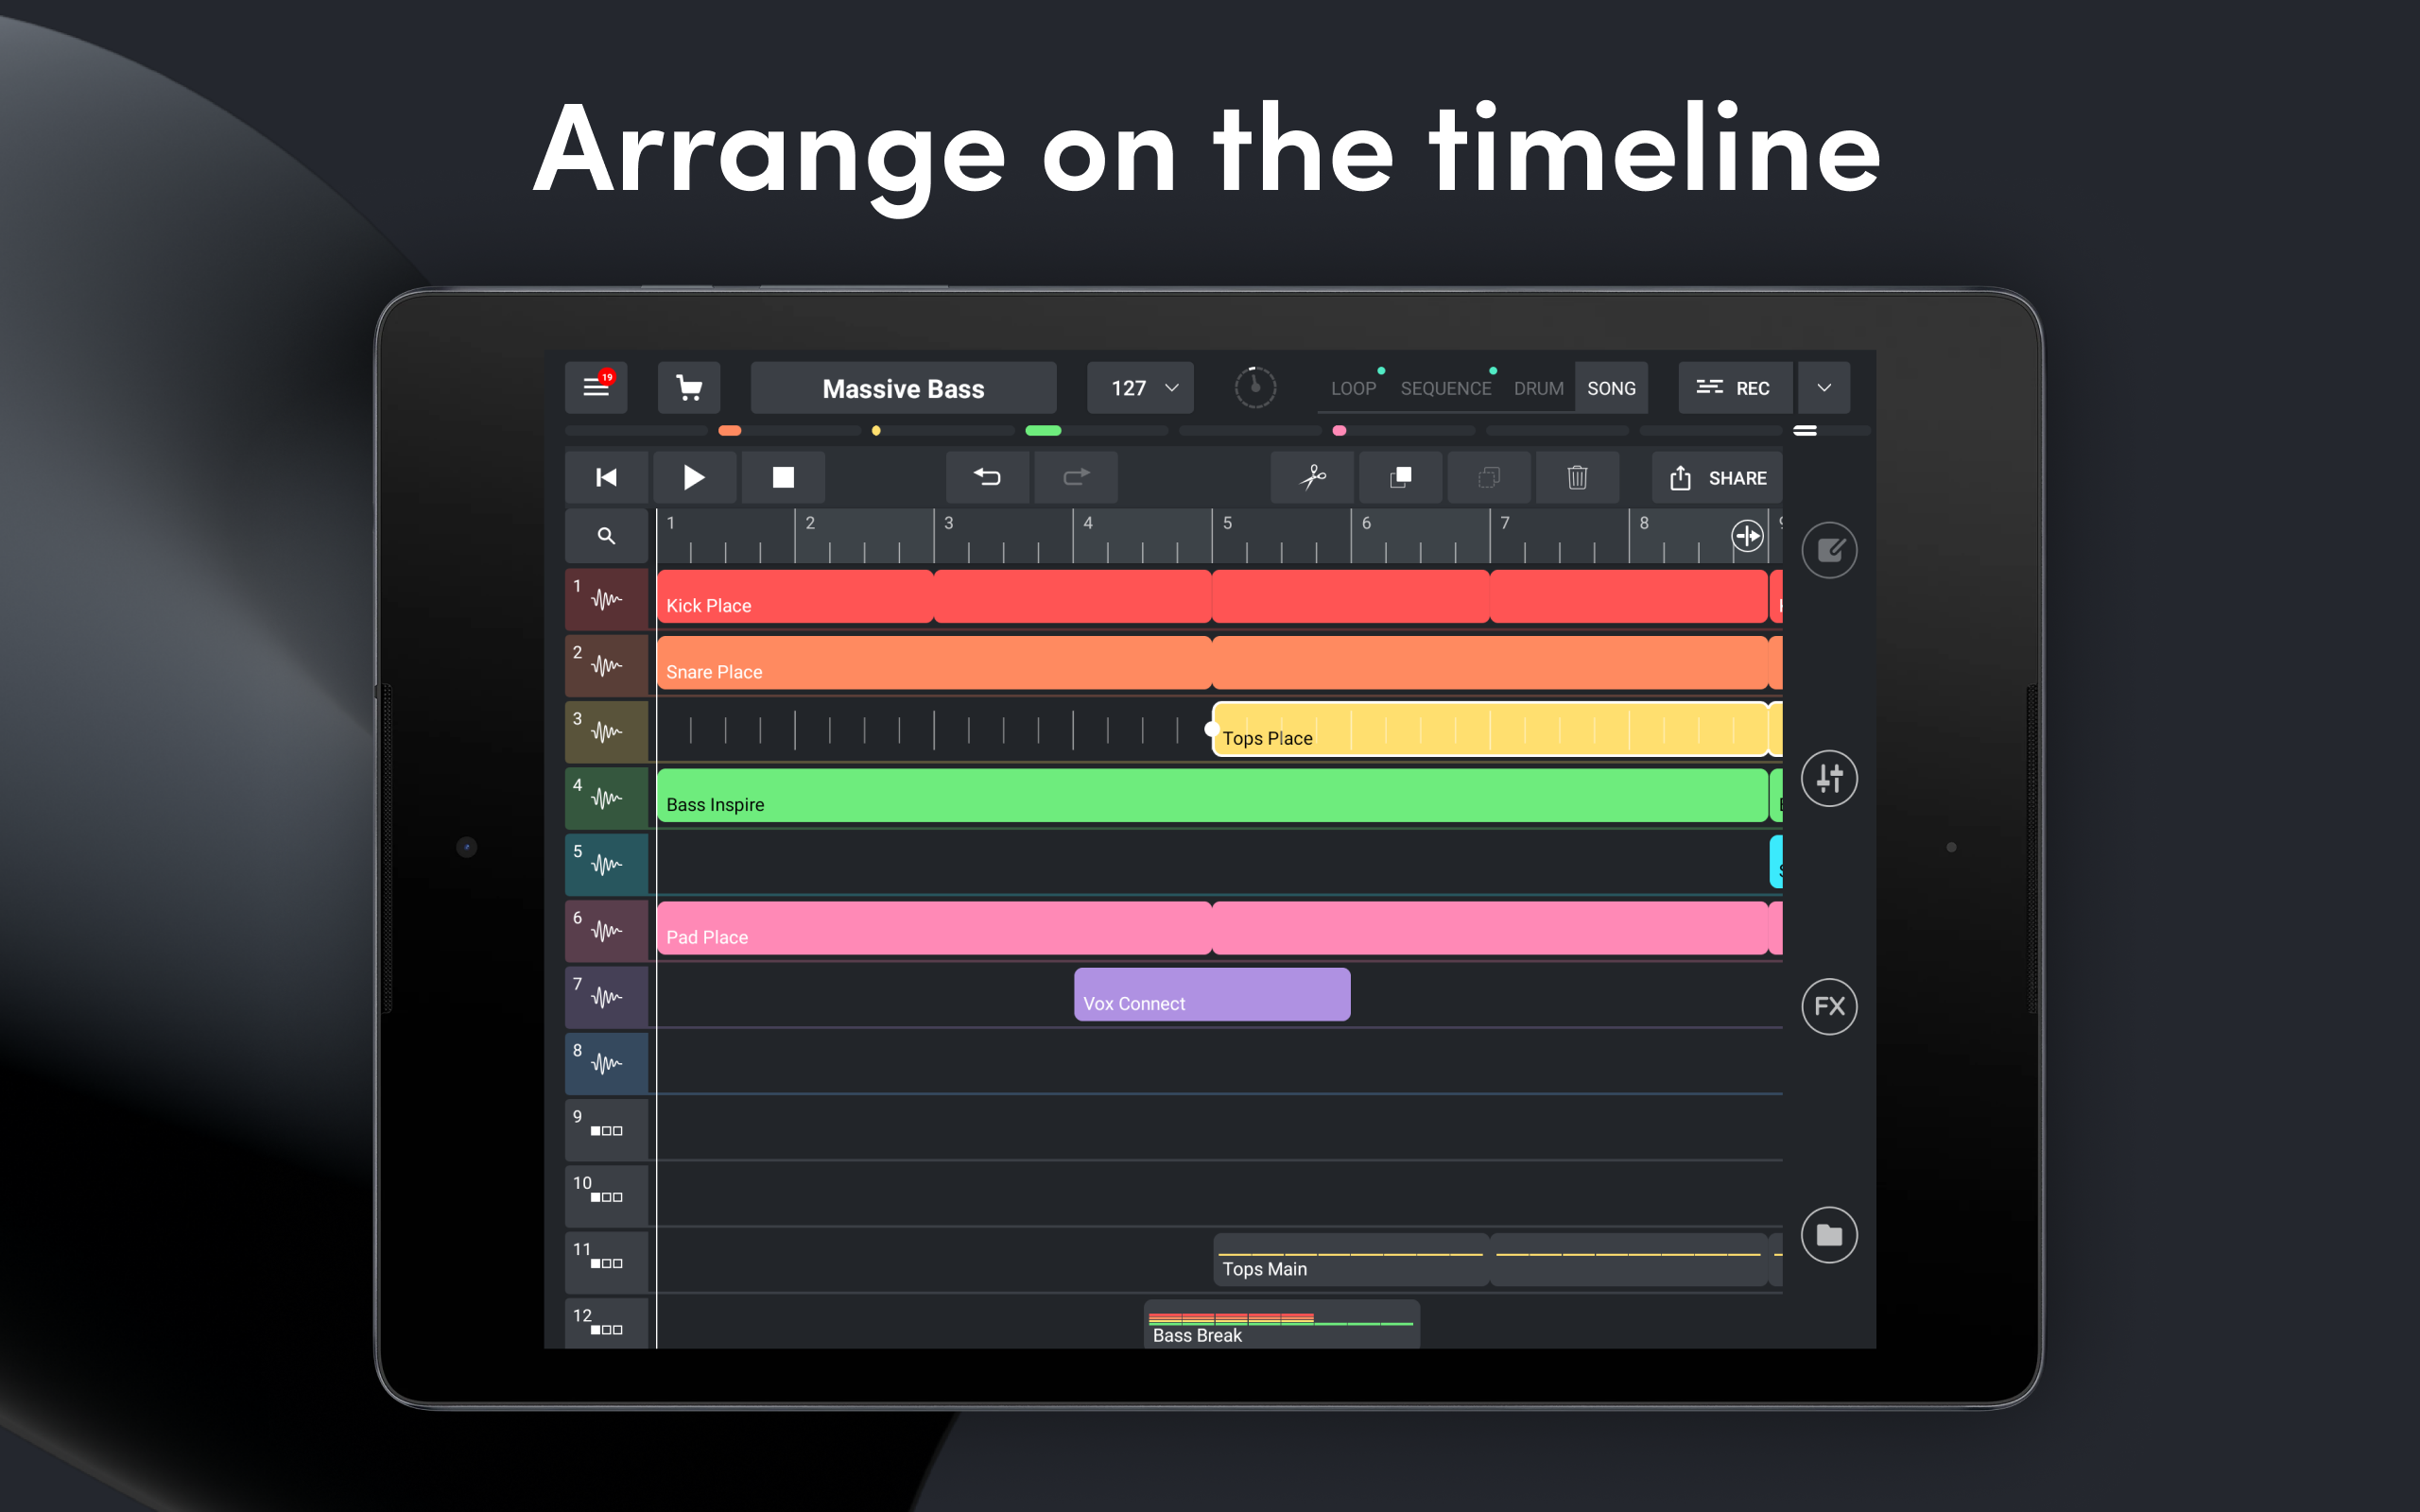Duplicate the selected clip
2420x1512 pixels.
(1400, 477)
